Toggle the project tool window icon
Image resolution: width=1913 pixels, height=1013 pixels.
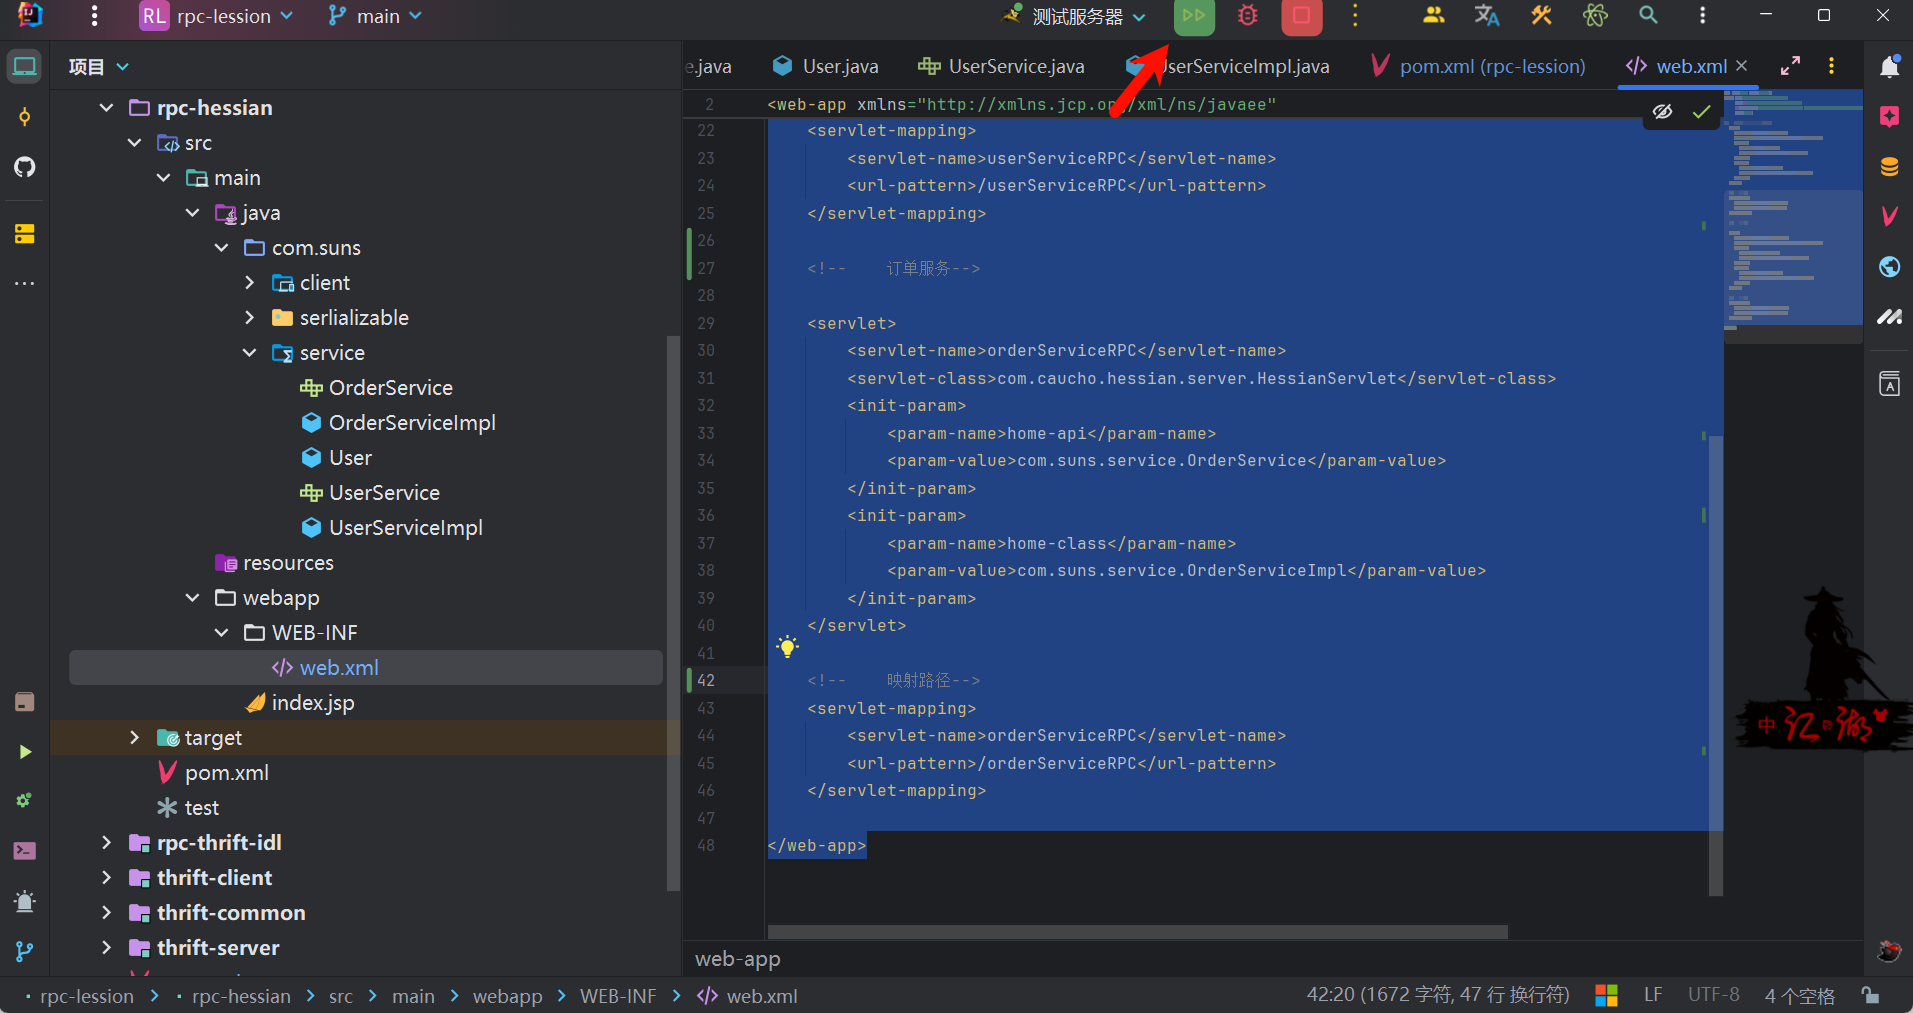25,67
